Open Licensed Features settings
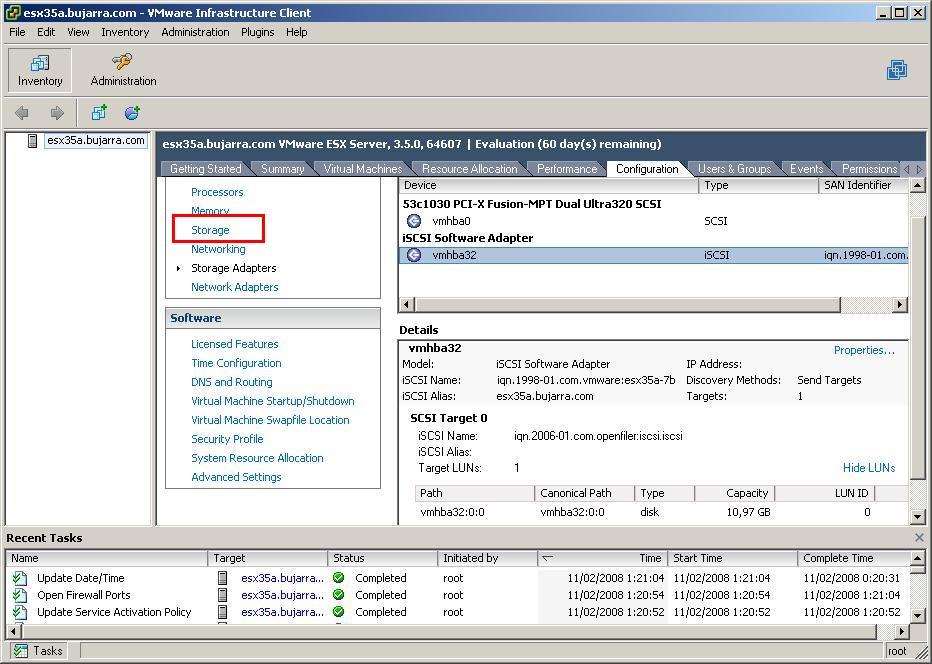 point(234,344)
